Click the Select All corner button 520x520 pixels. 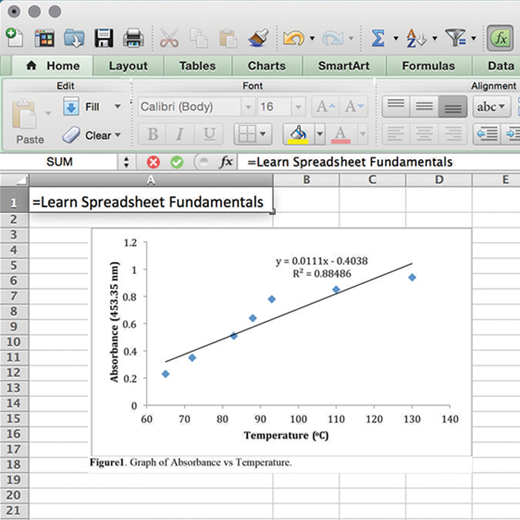pyautogui.click(x=14, y=180)
